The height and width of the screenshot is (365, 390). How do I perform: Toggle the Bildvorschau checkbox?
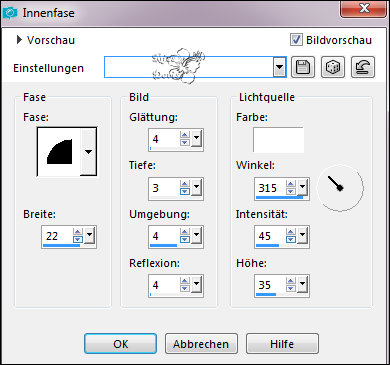pyautogui.click(x=296, y=40)
